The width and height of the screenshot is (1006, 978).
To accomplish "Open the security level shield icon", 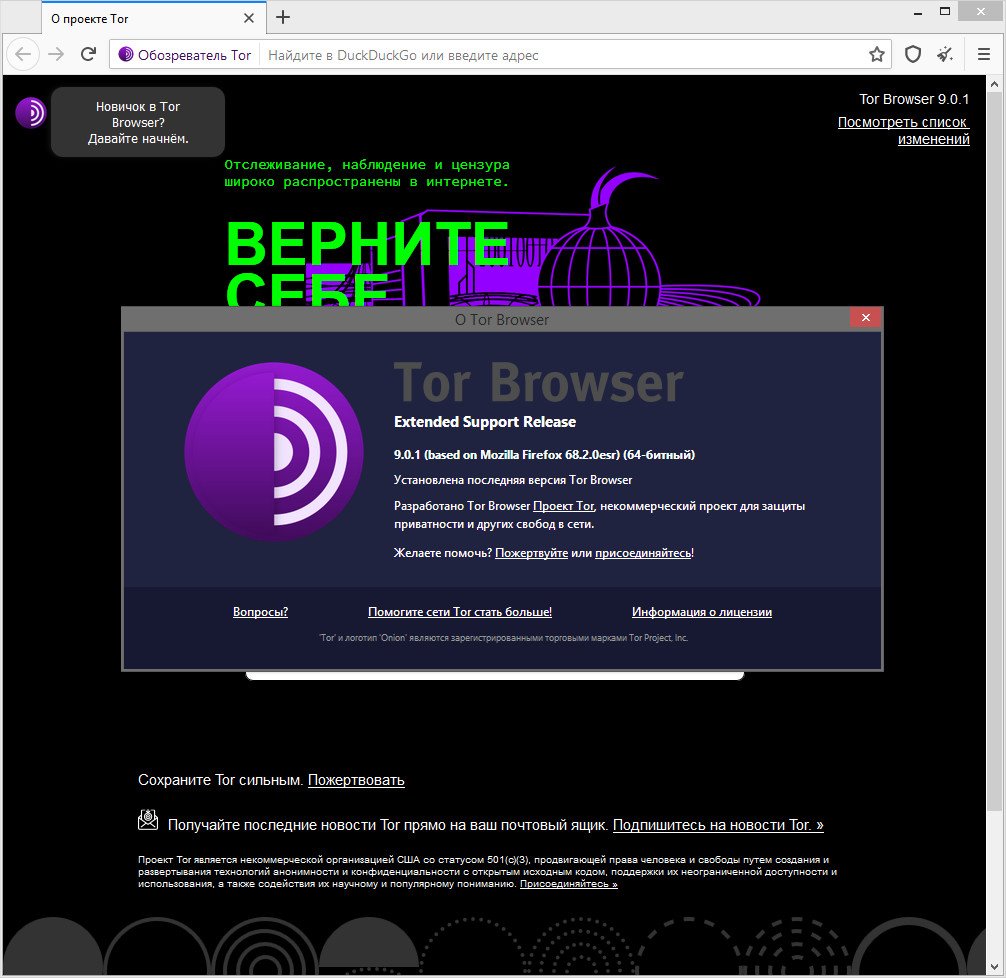I will click(913, 55).
